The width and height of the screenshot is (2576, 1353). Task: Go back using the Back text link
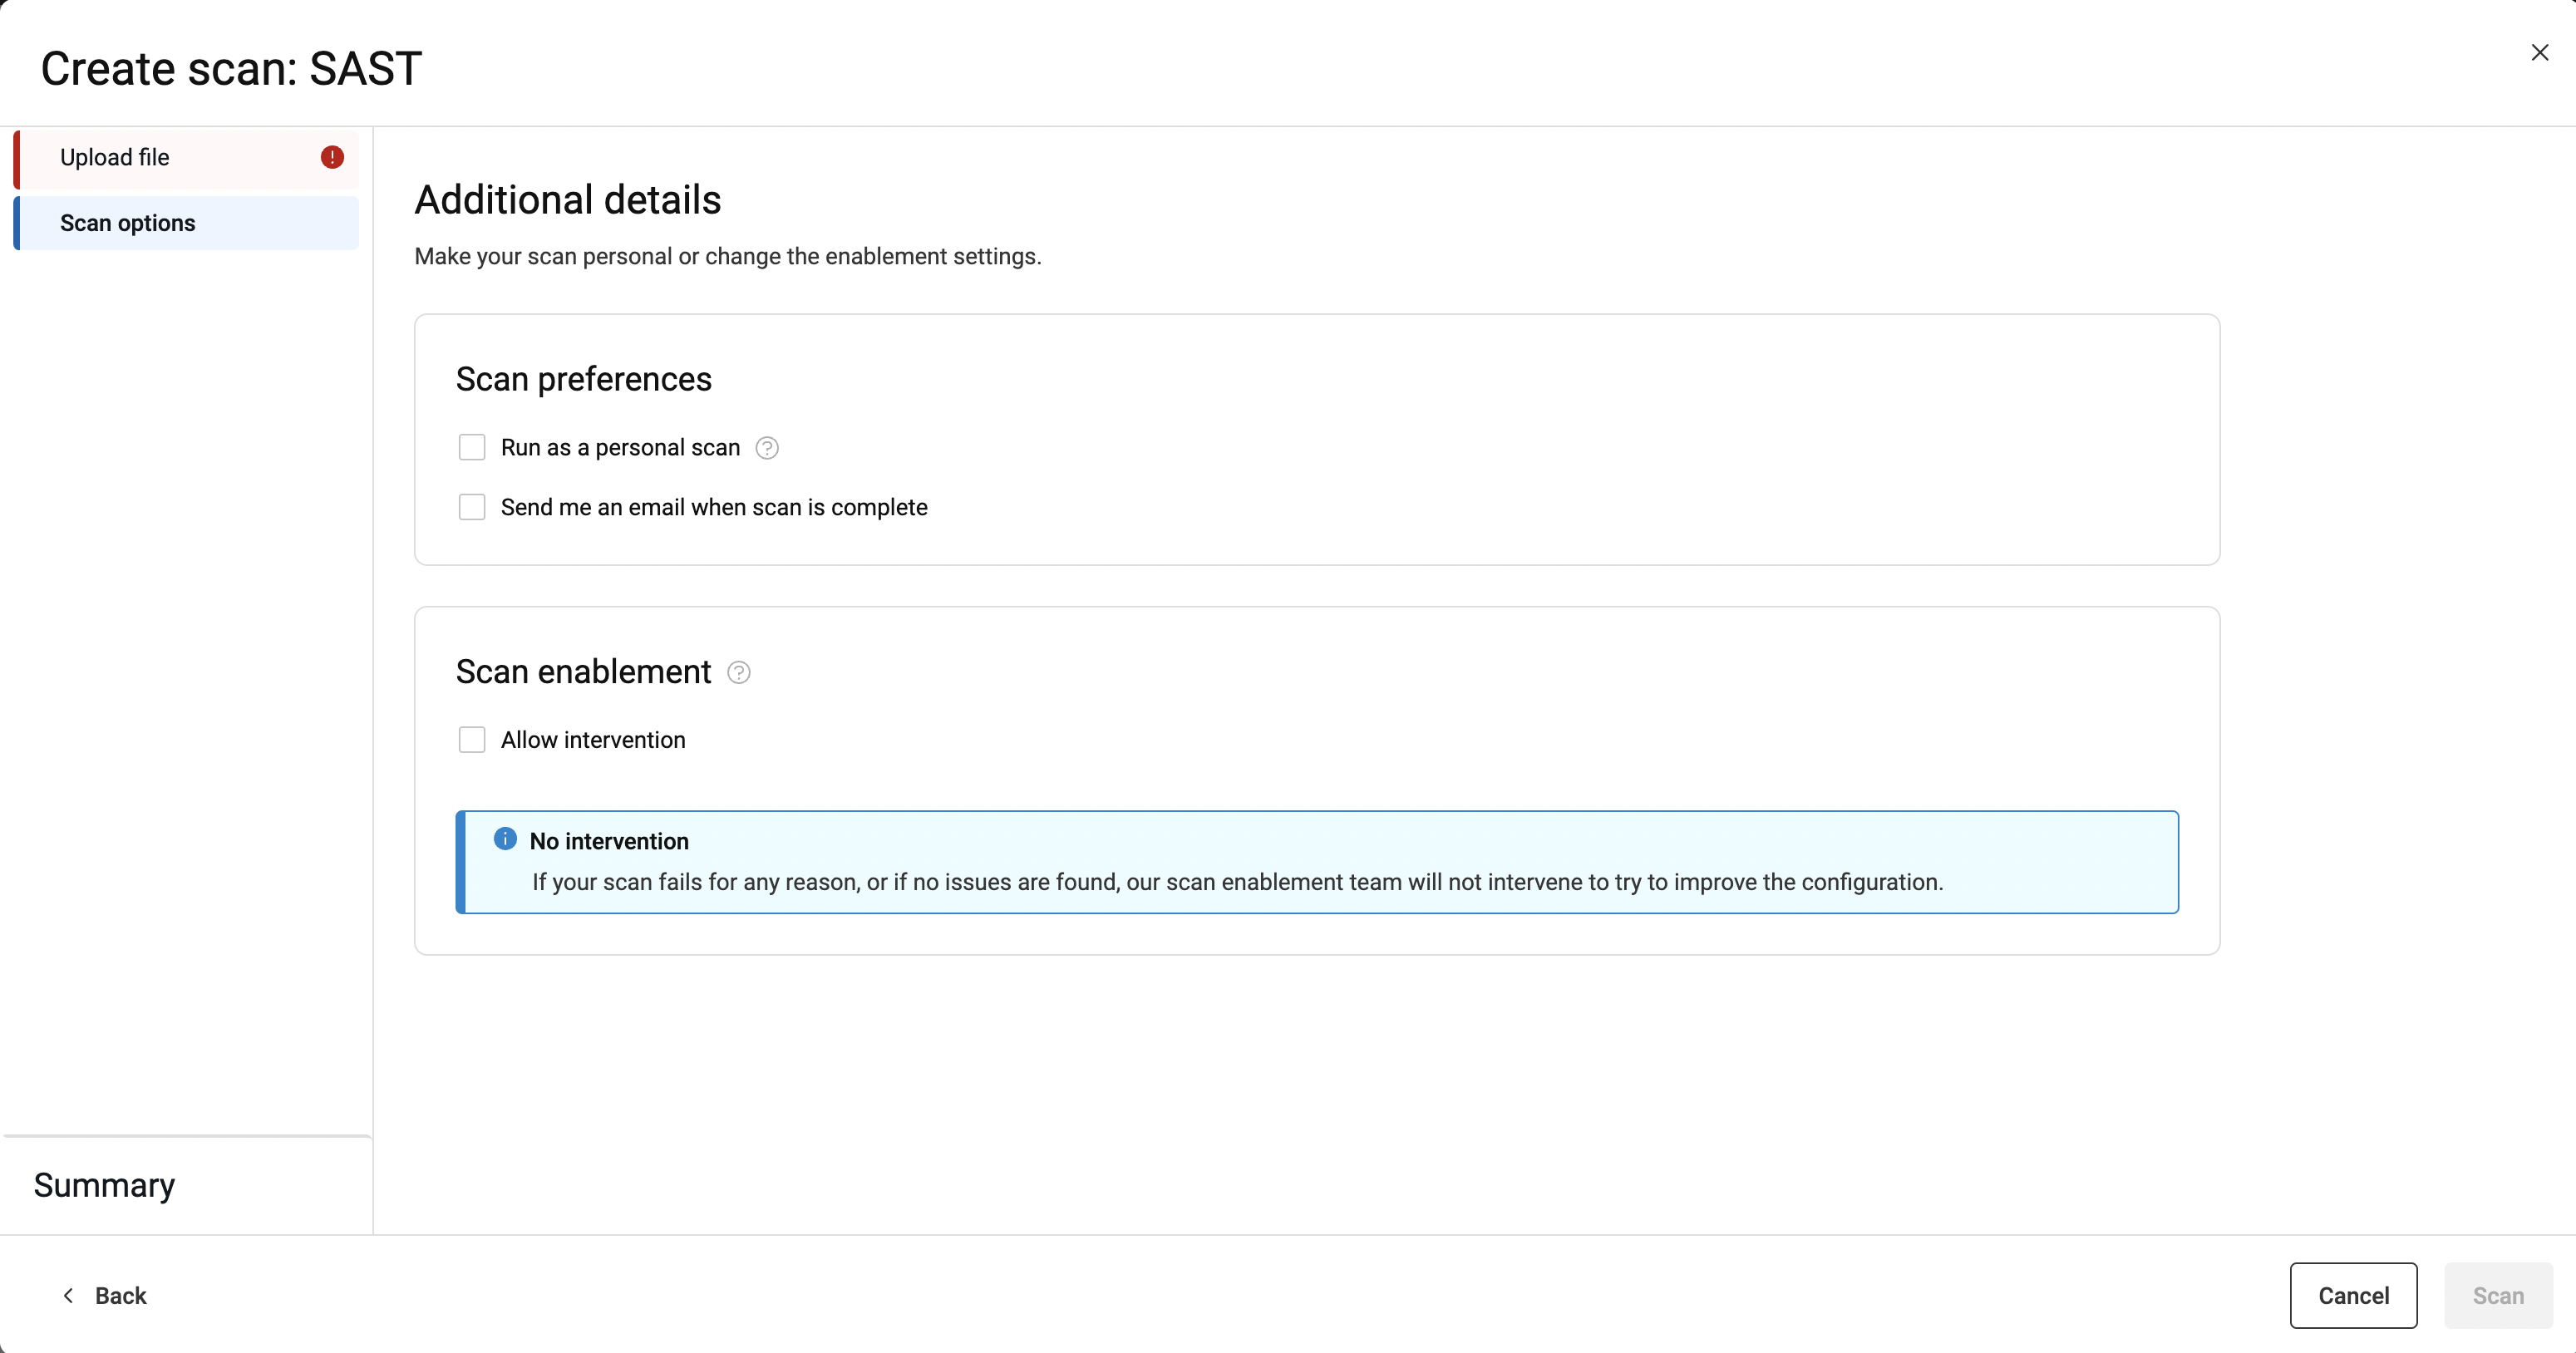(121, 1296)
